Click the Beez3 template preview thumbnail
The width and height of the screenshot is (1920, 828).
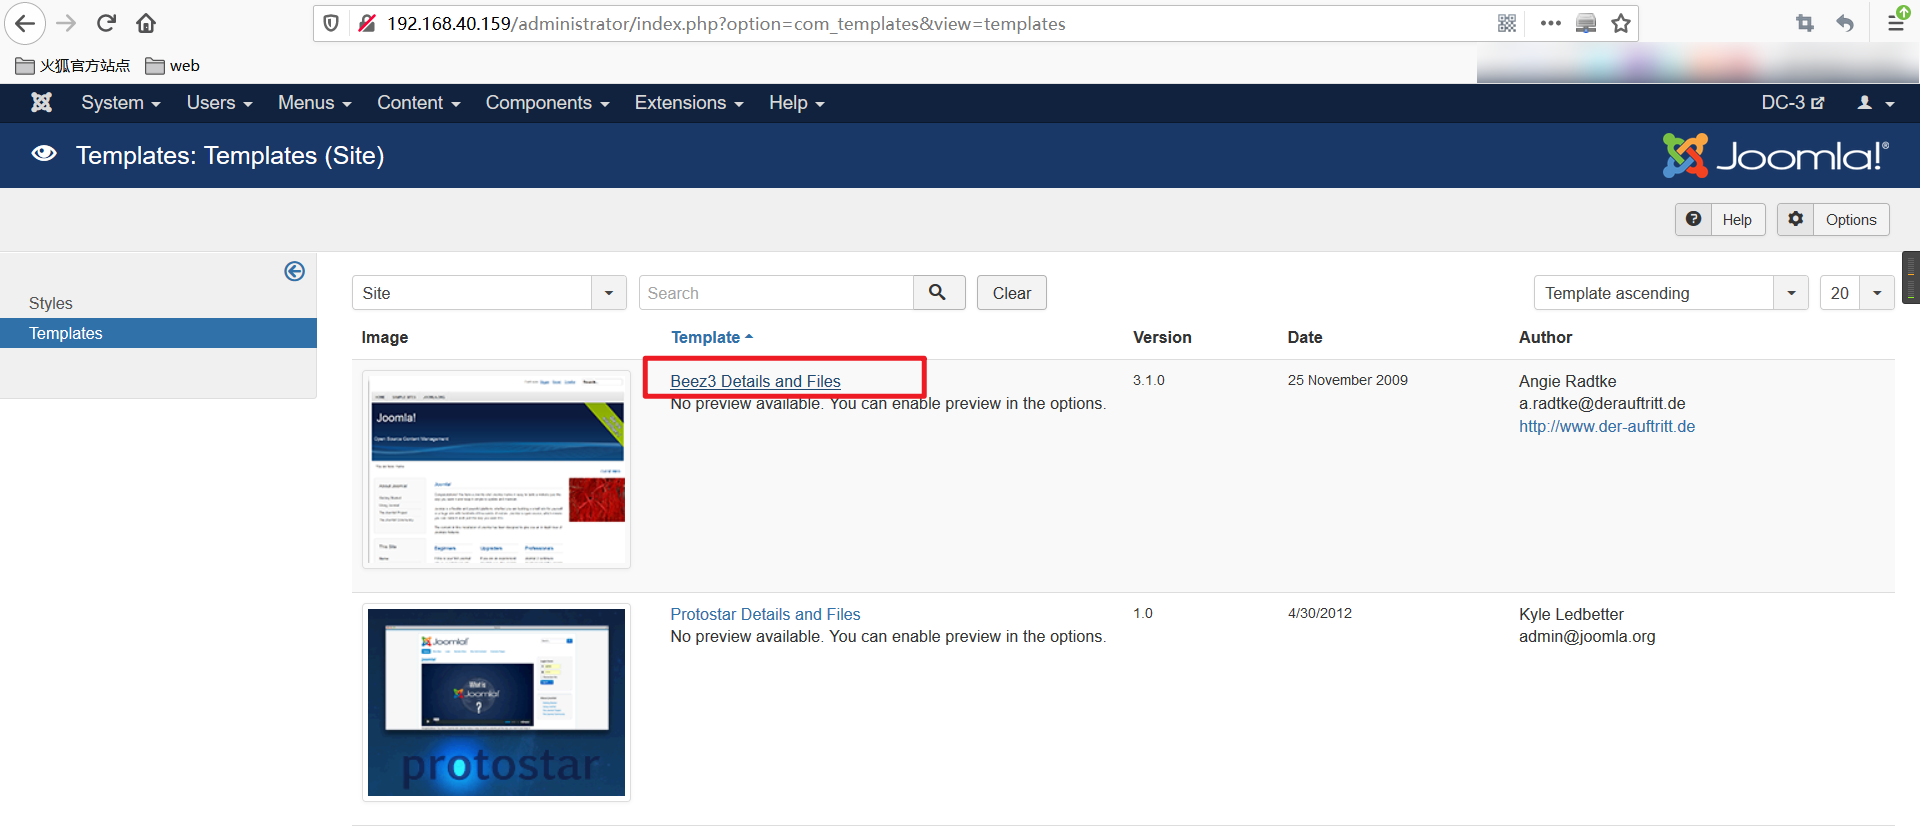(497, 469)
